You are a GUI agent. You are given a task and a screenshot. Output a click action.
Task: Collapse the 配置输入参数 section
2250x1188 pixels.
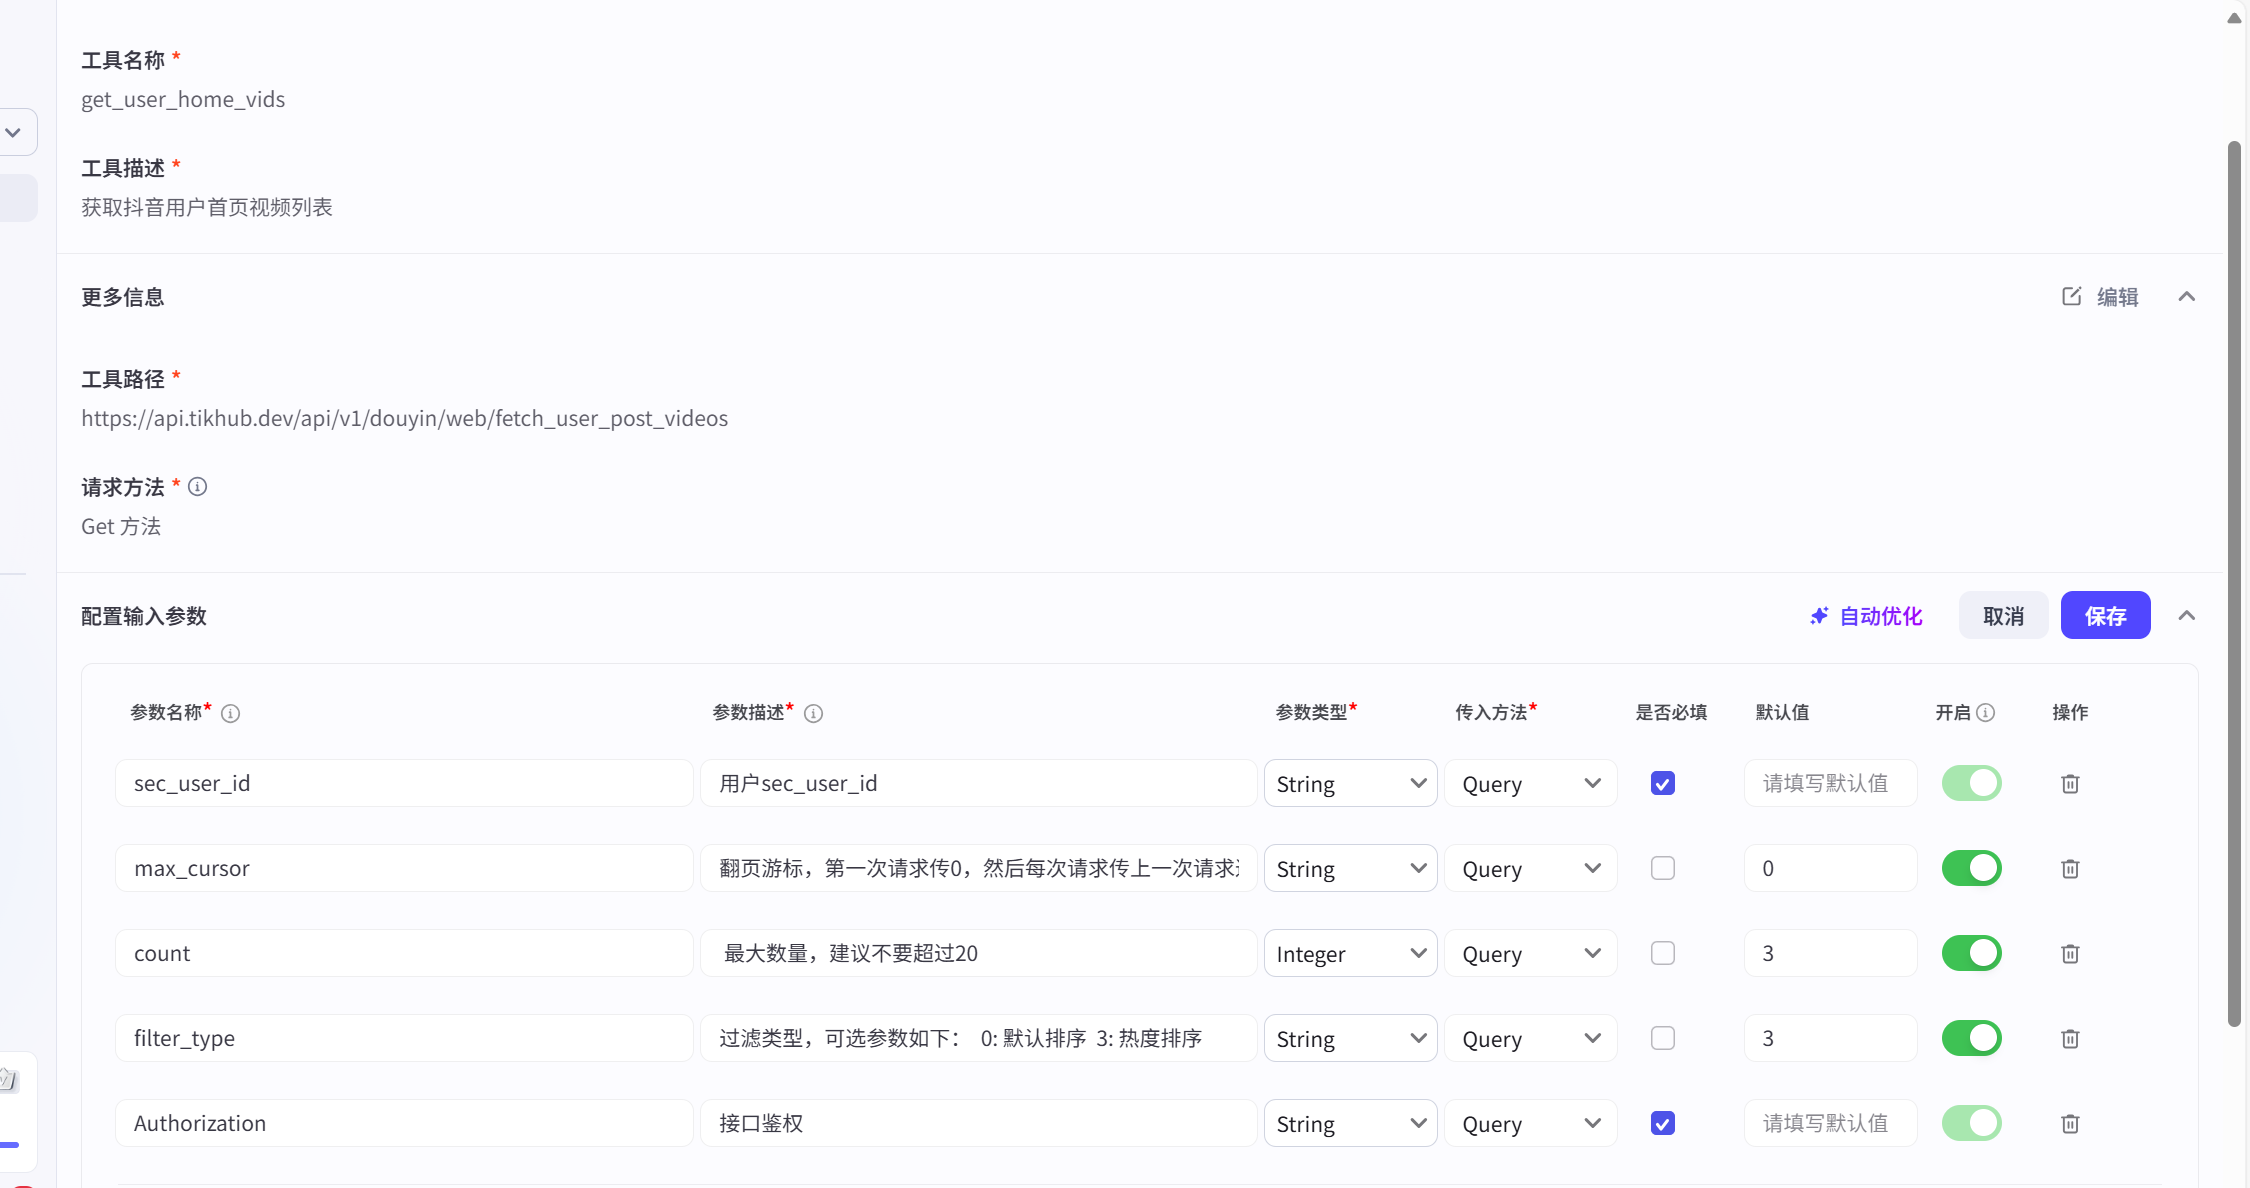click(x=2187, y=616)
